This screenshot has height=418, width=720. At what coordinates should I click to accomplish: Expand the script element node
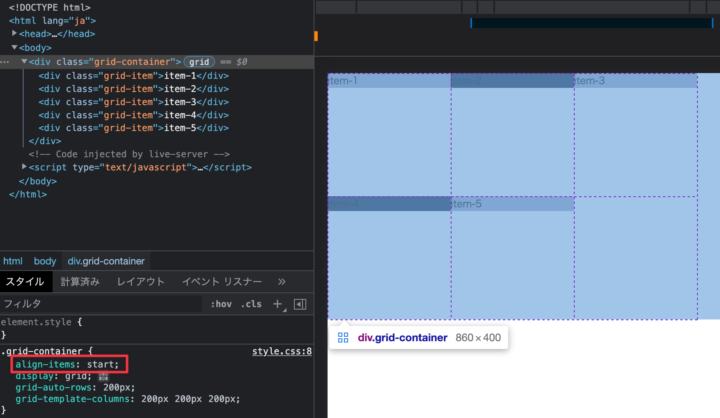tap(24, 167)
